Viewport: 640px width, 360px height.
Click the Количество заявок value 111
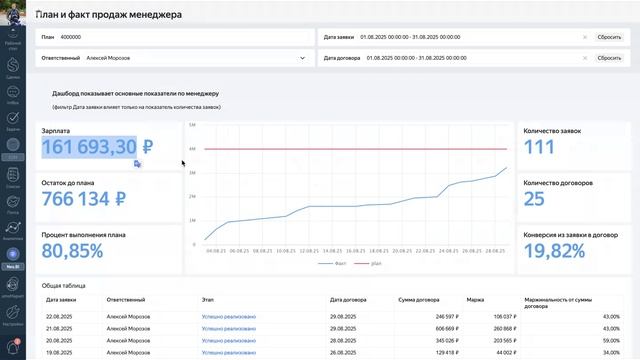(x=539, y=147)
